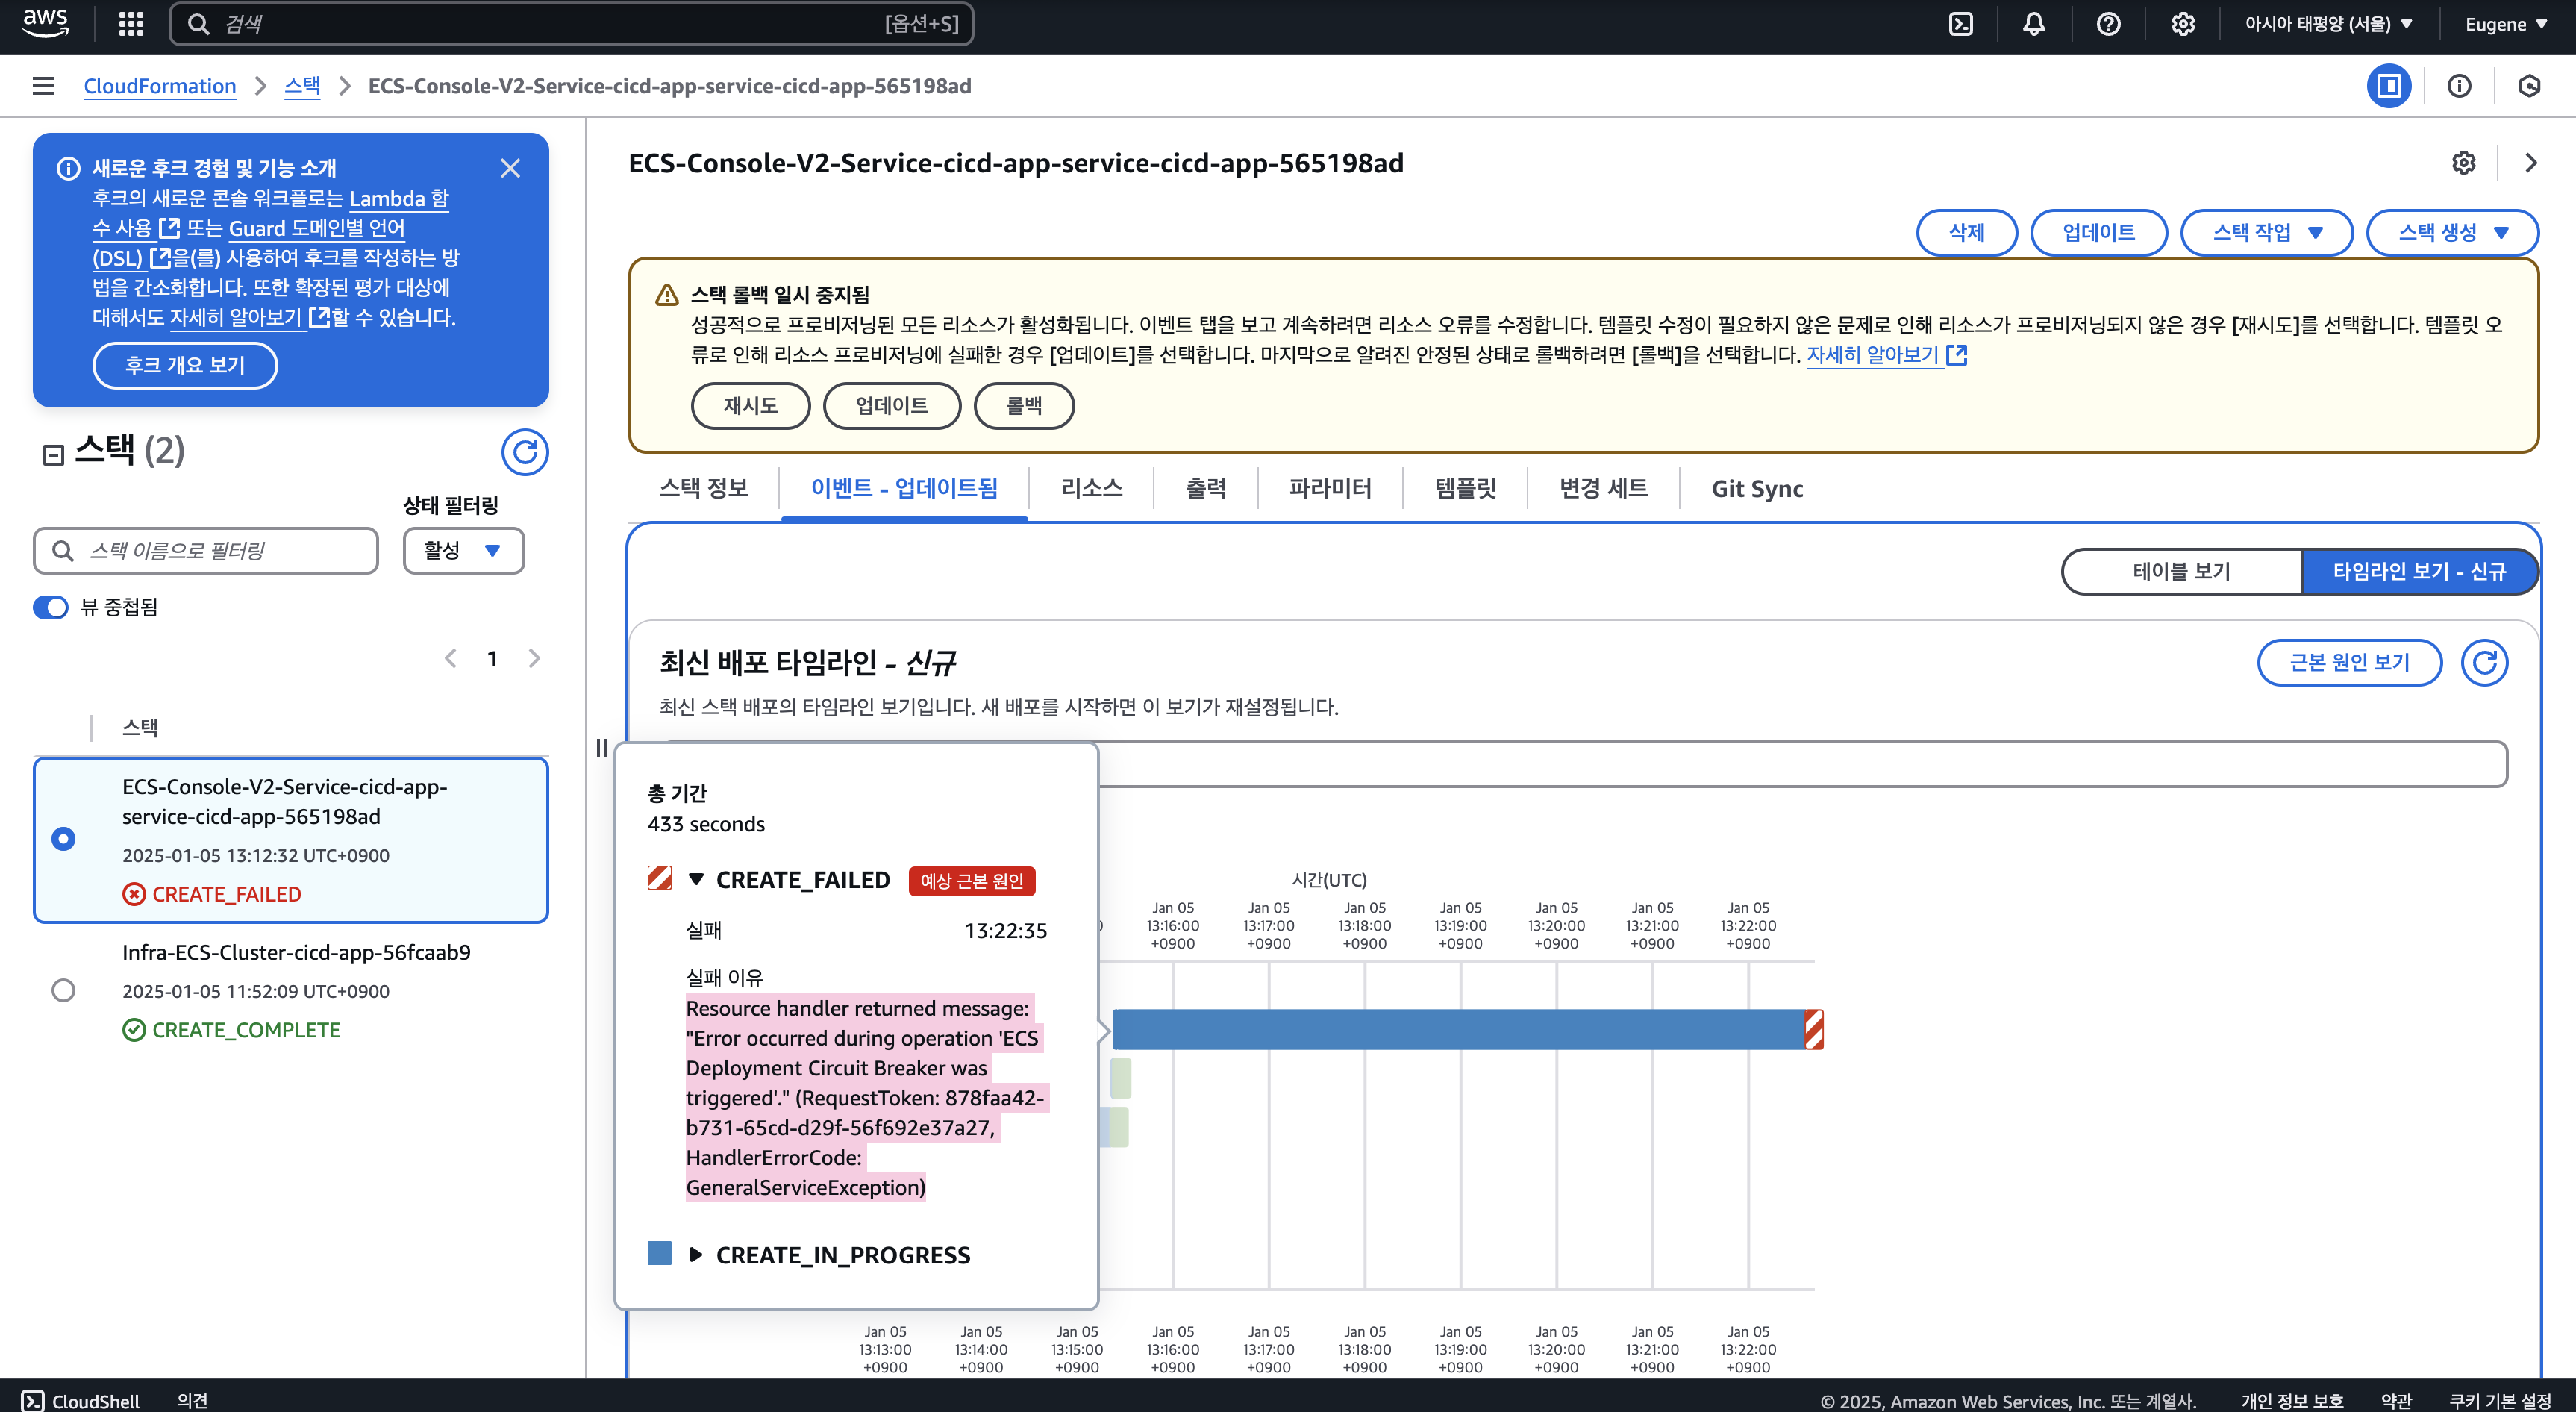Open the 템플릿 tab
The image size is (2576, 1412).
pos(1465,488)
